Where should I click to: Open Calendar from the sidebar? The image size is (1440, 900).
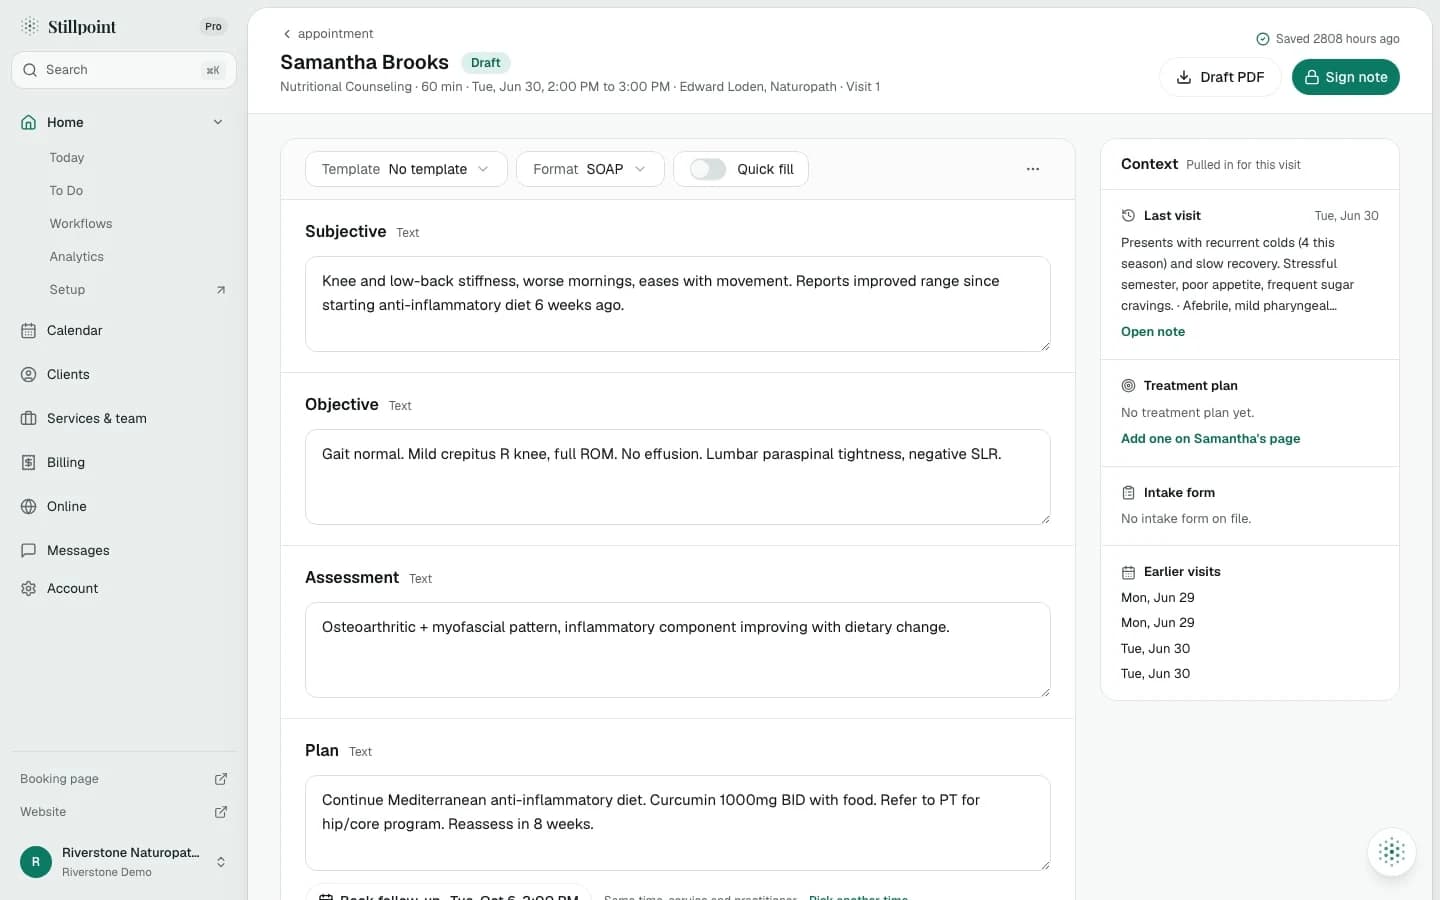tap(124, 330)
